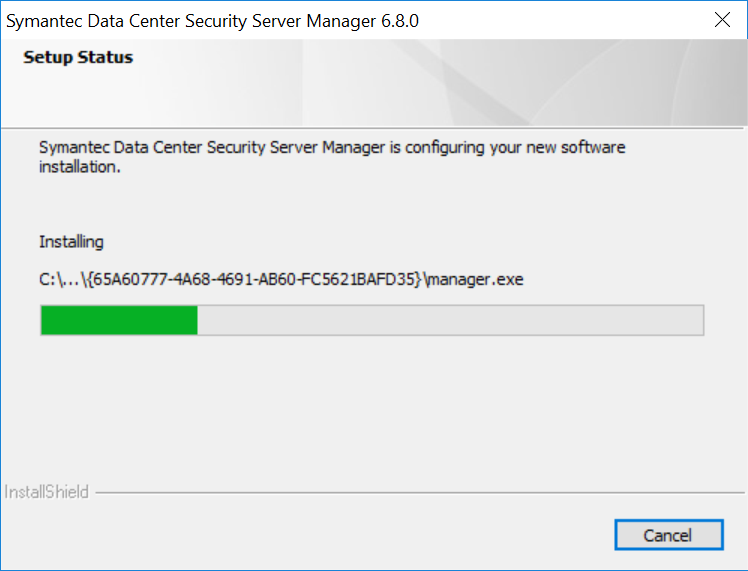Click the green filled part of progress bar
Viewport: 748px width, 571px height.
[118, 320]
